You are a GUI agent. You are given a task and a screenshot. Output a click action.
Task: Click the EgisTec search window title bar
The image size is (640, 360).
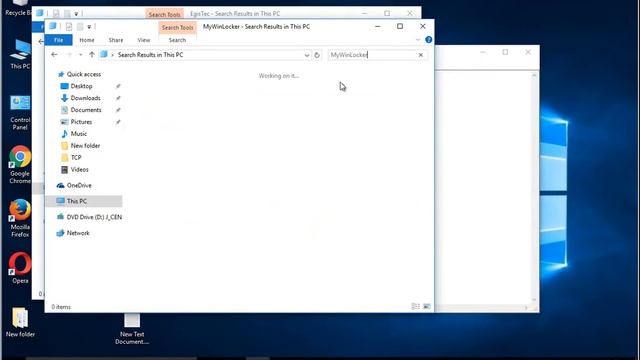(235, 13)
